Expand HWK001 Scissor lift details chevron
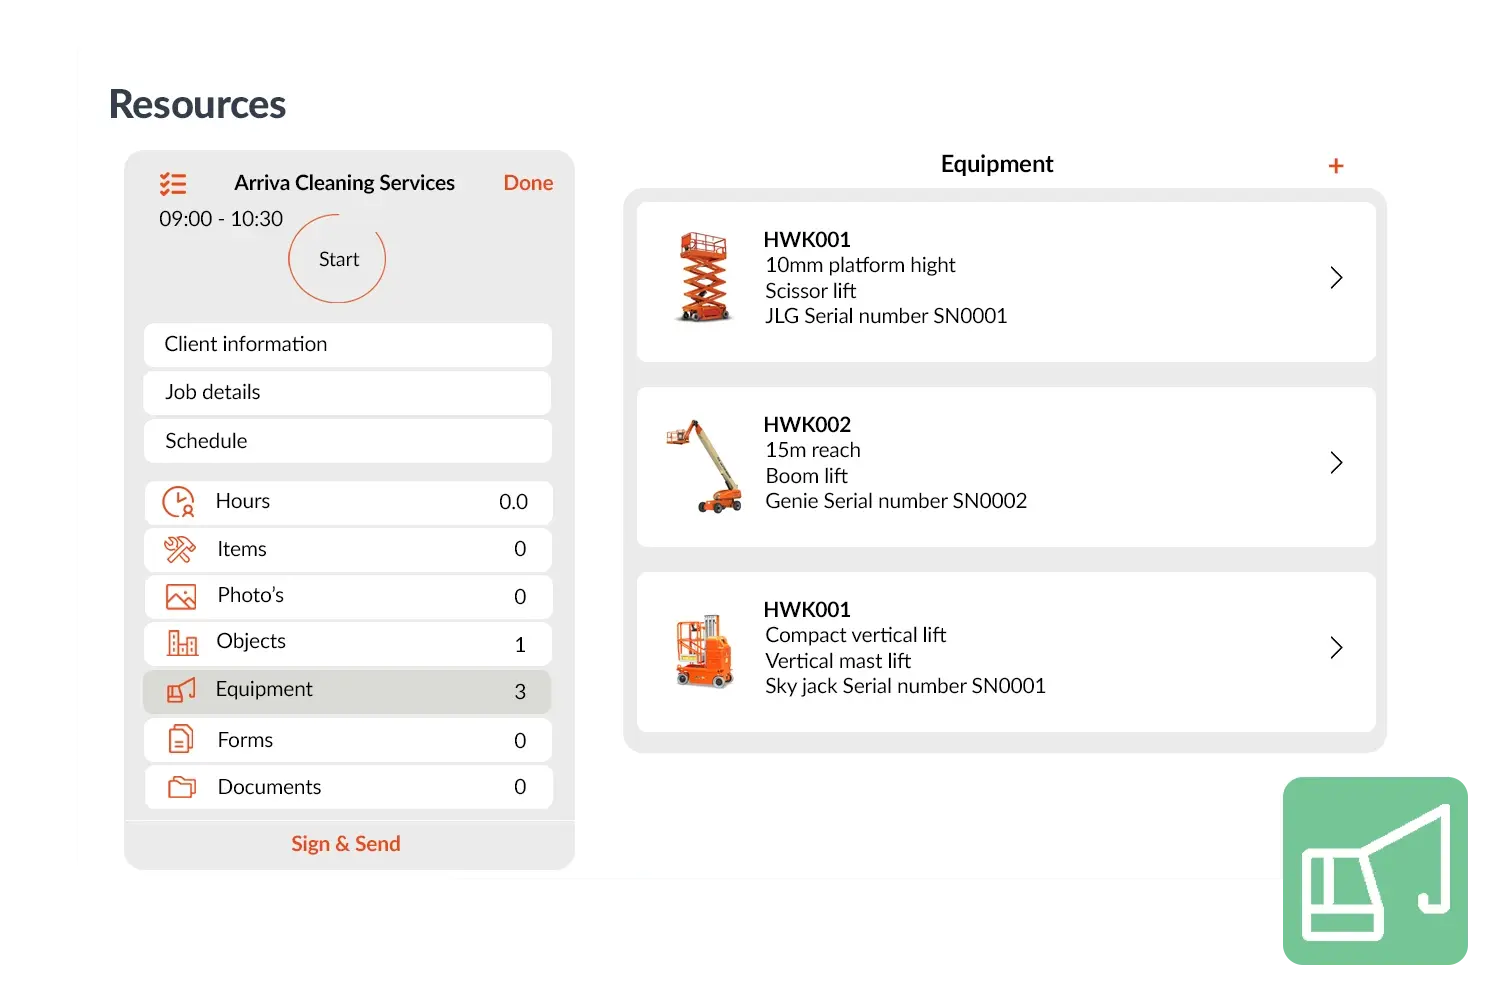The height and width of the screenshot is (1000, 1500). 1336,278
